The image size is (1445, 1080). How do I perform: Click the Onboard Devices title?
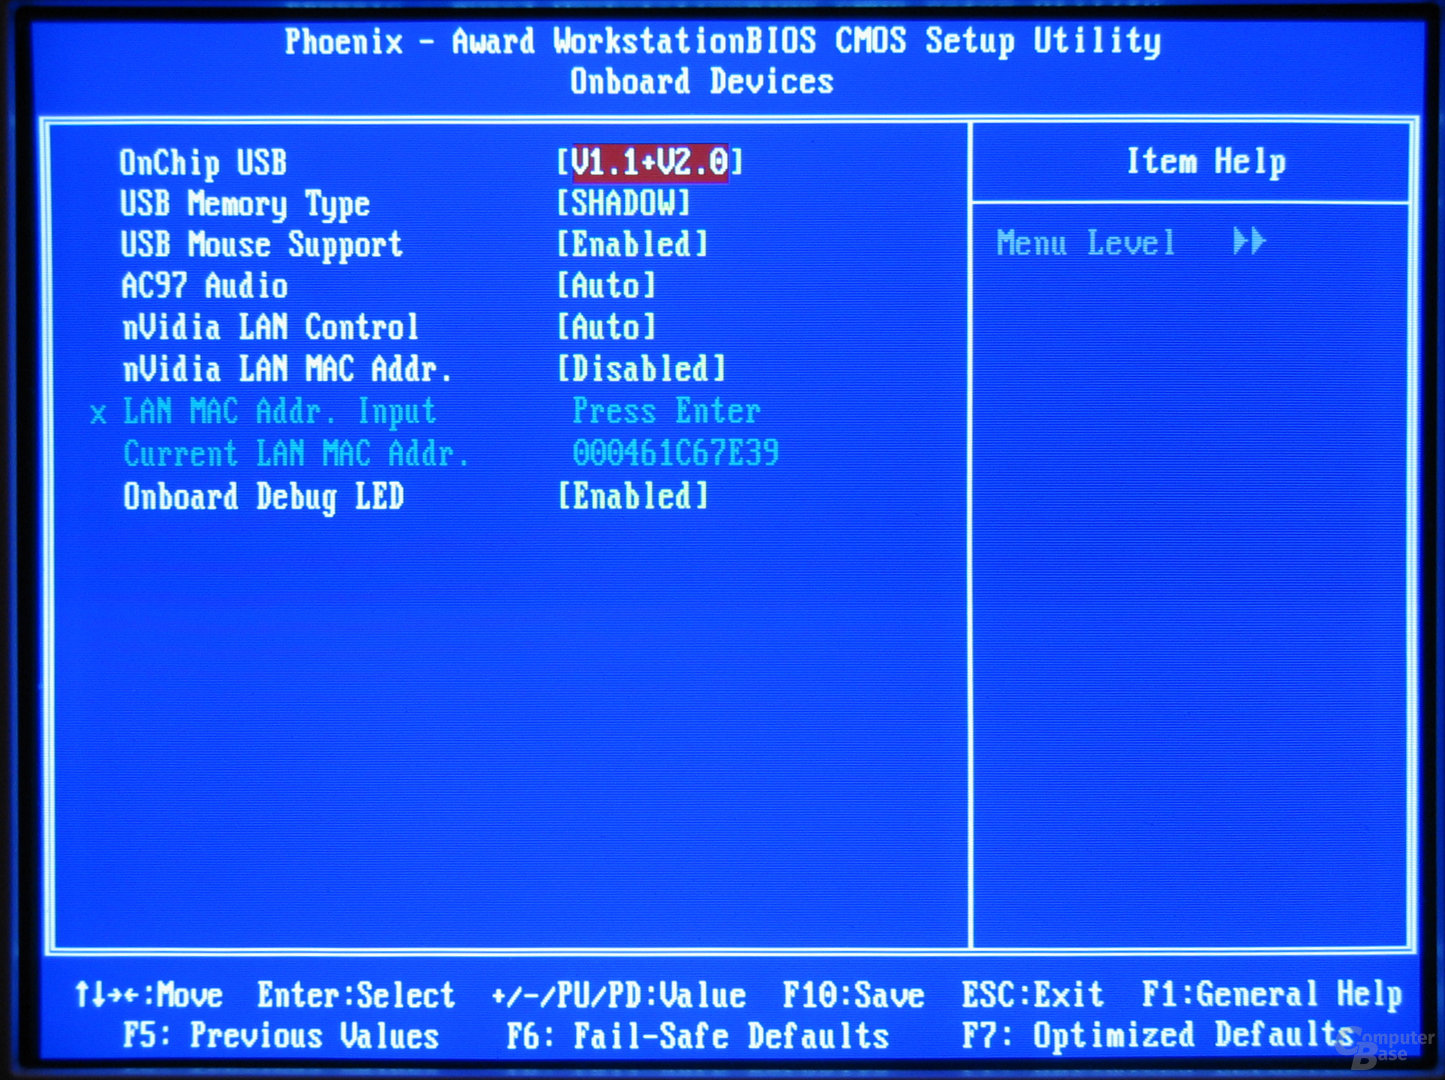click(702, 81)
